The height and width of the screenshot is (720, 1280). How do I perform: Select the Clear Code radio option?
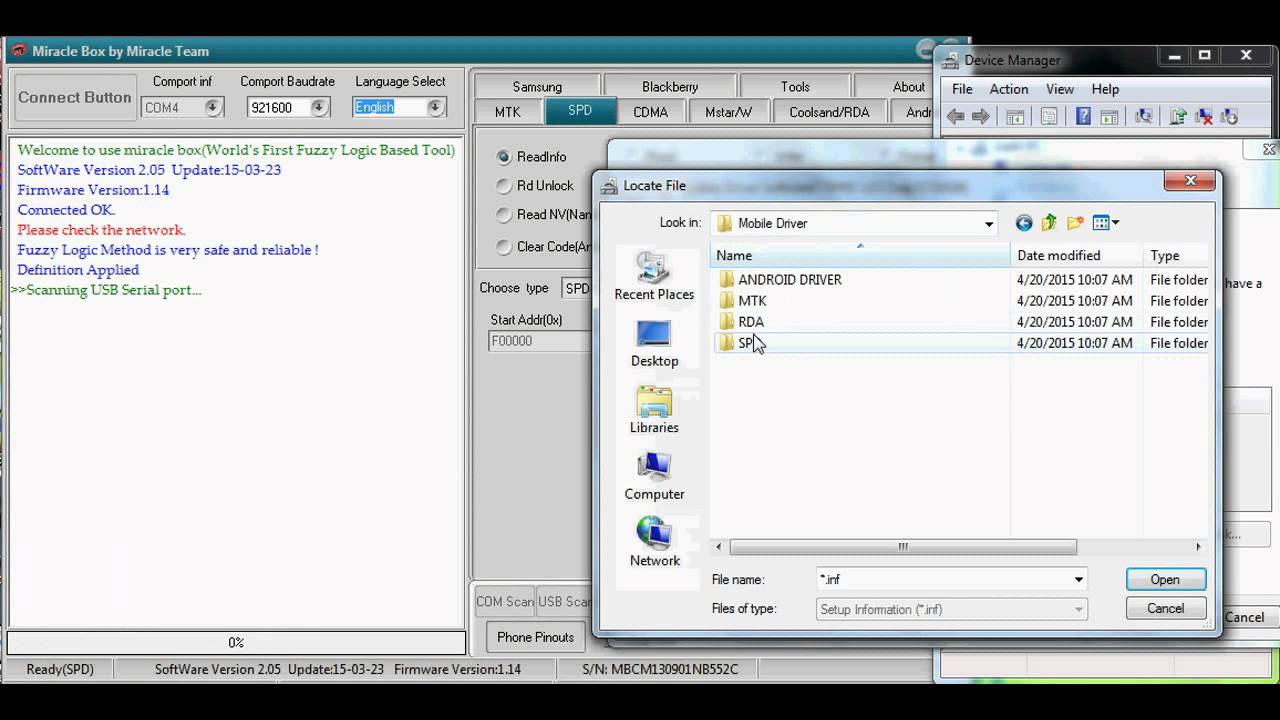[504, 246]
